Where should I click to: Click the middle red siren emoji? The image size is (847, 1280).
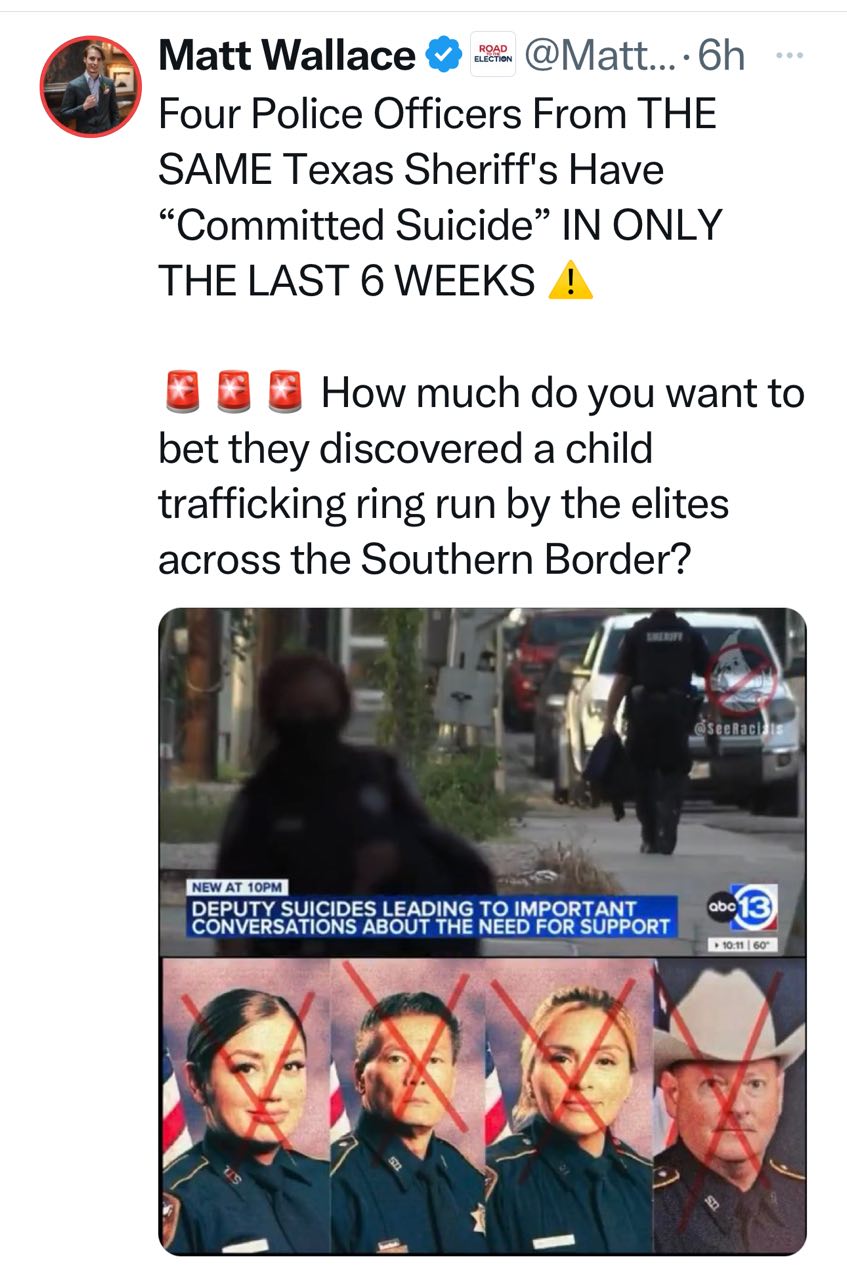(232, 393)
